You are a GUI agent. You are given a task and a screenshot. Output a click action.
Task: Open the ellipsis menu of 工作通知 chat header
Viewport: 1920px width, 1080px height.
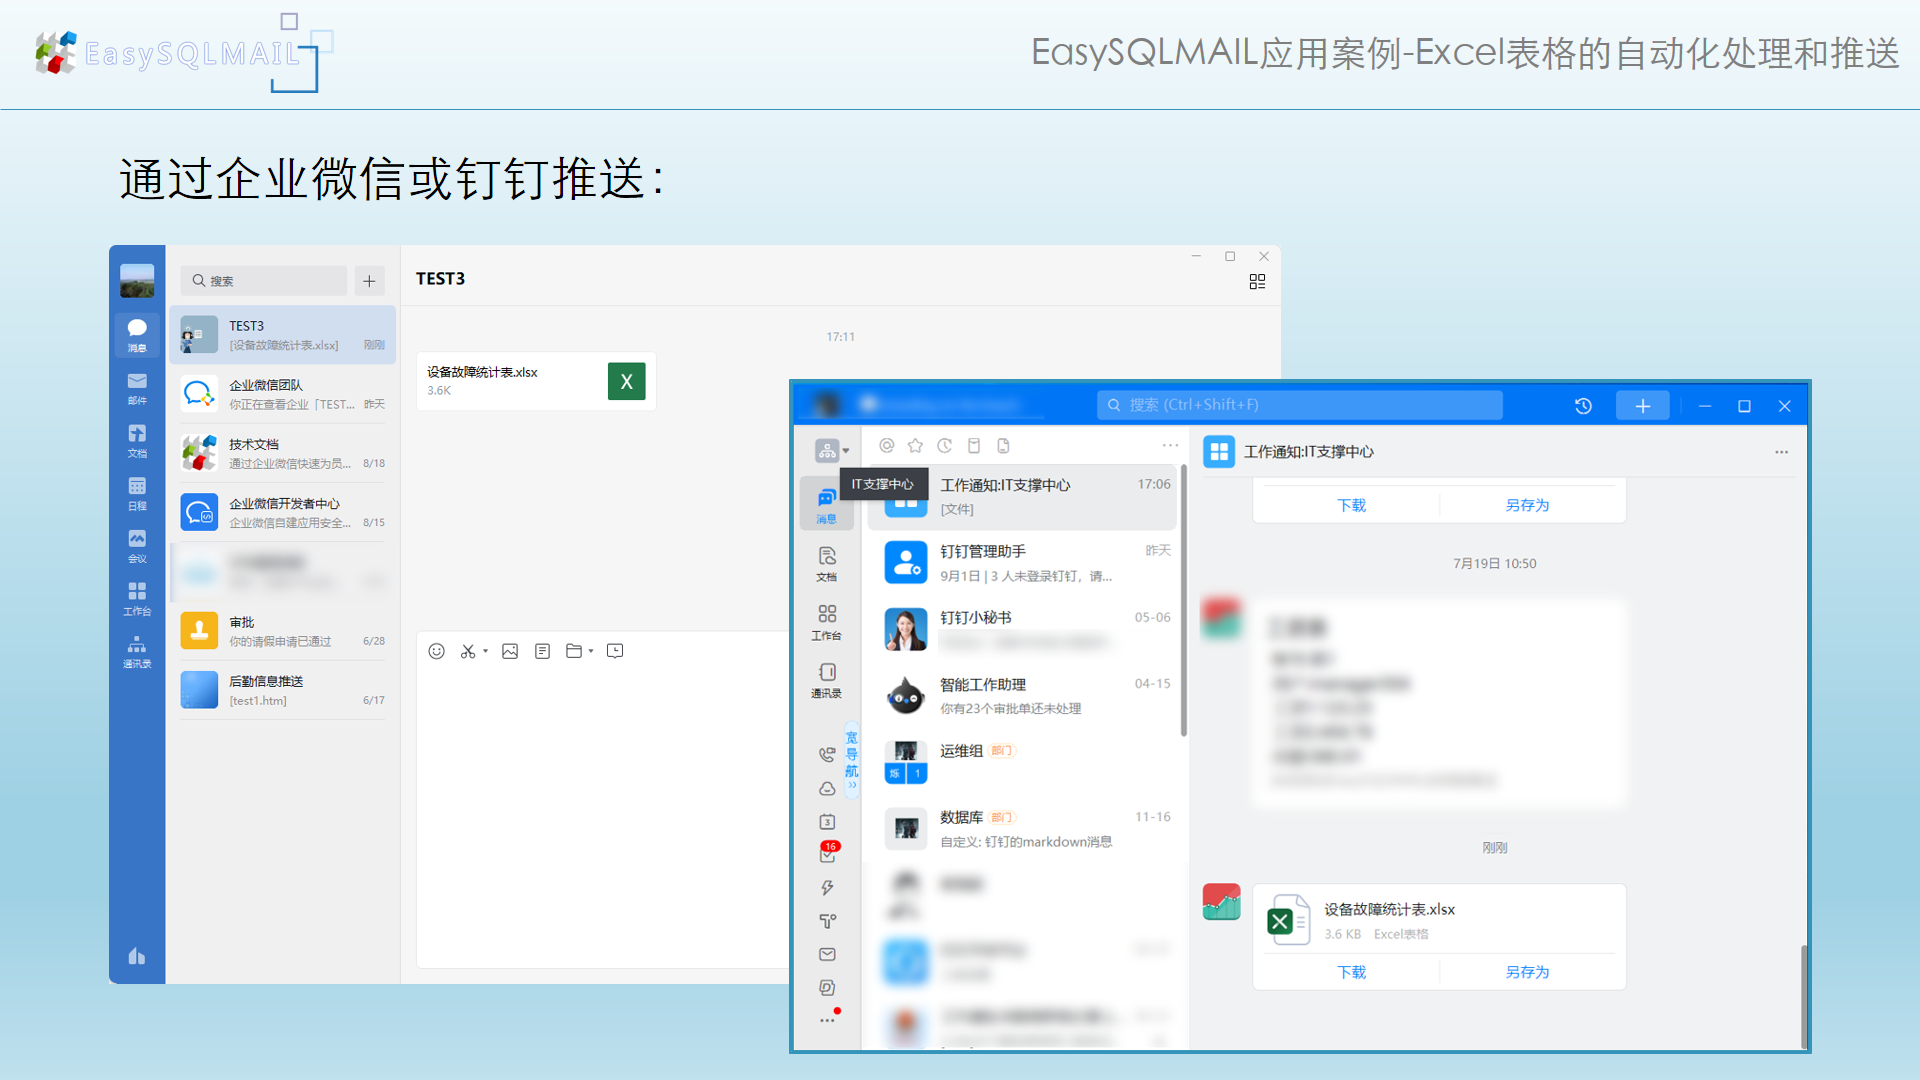tap(1781, 452)
